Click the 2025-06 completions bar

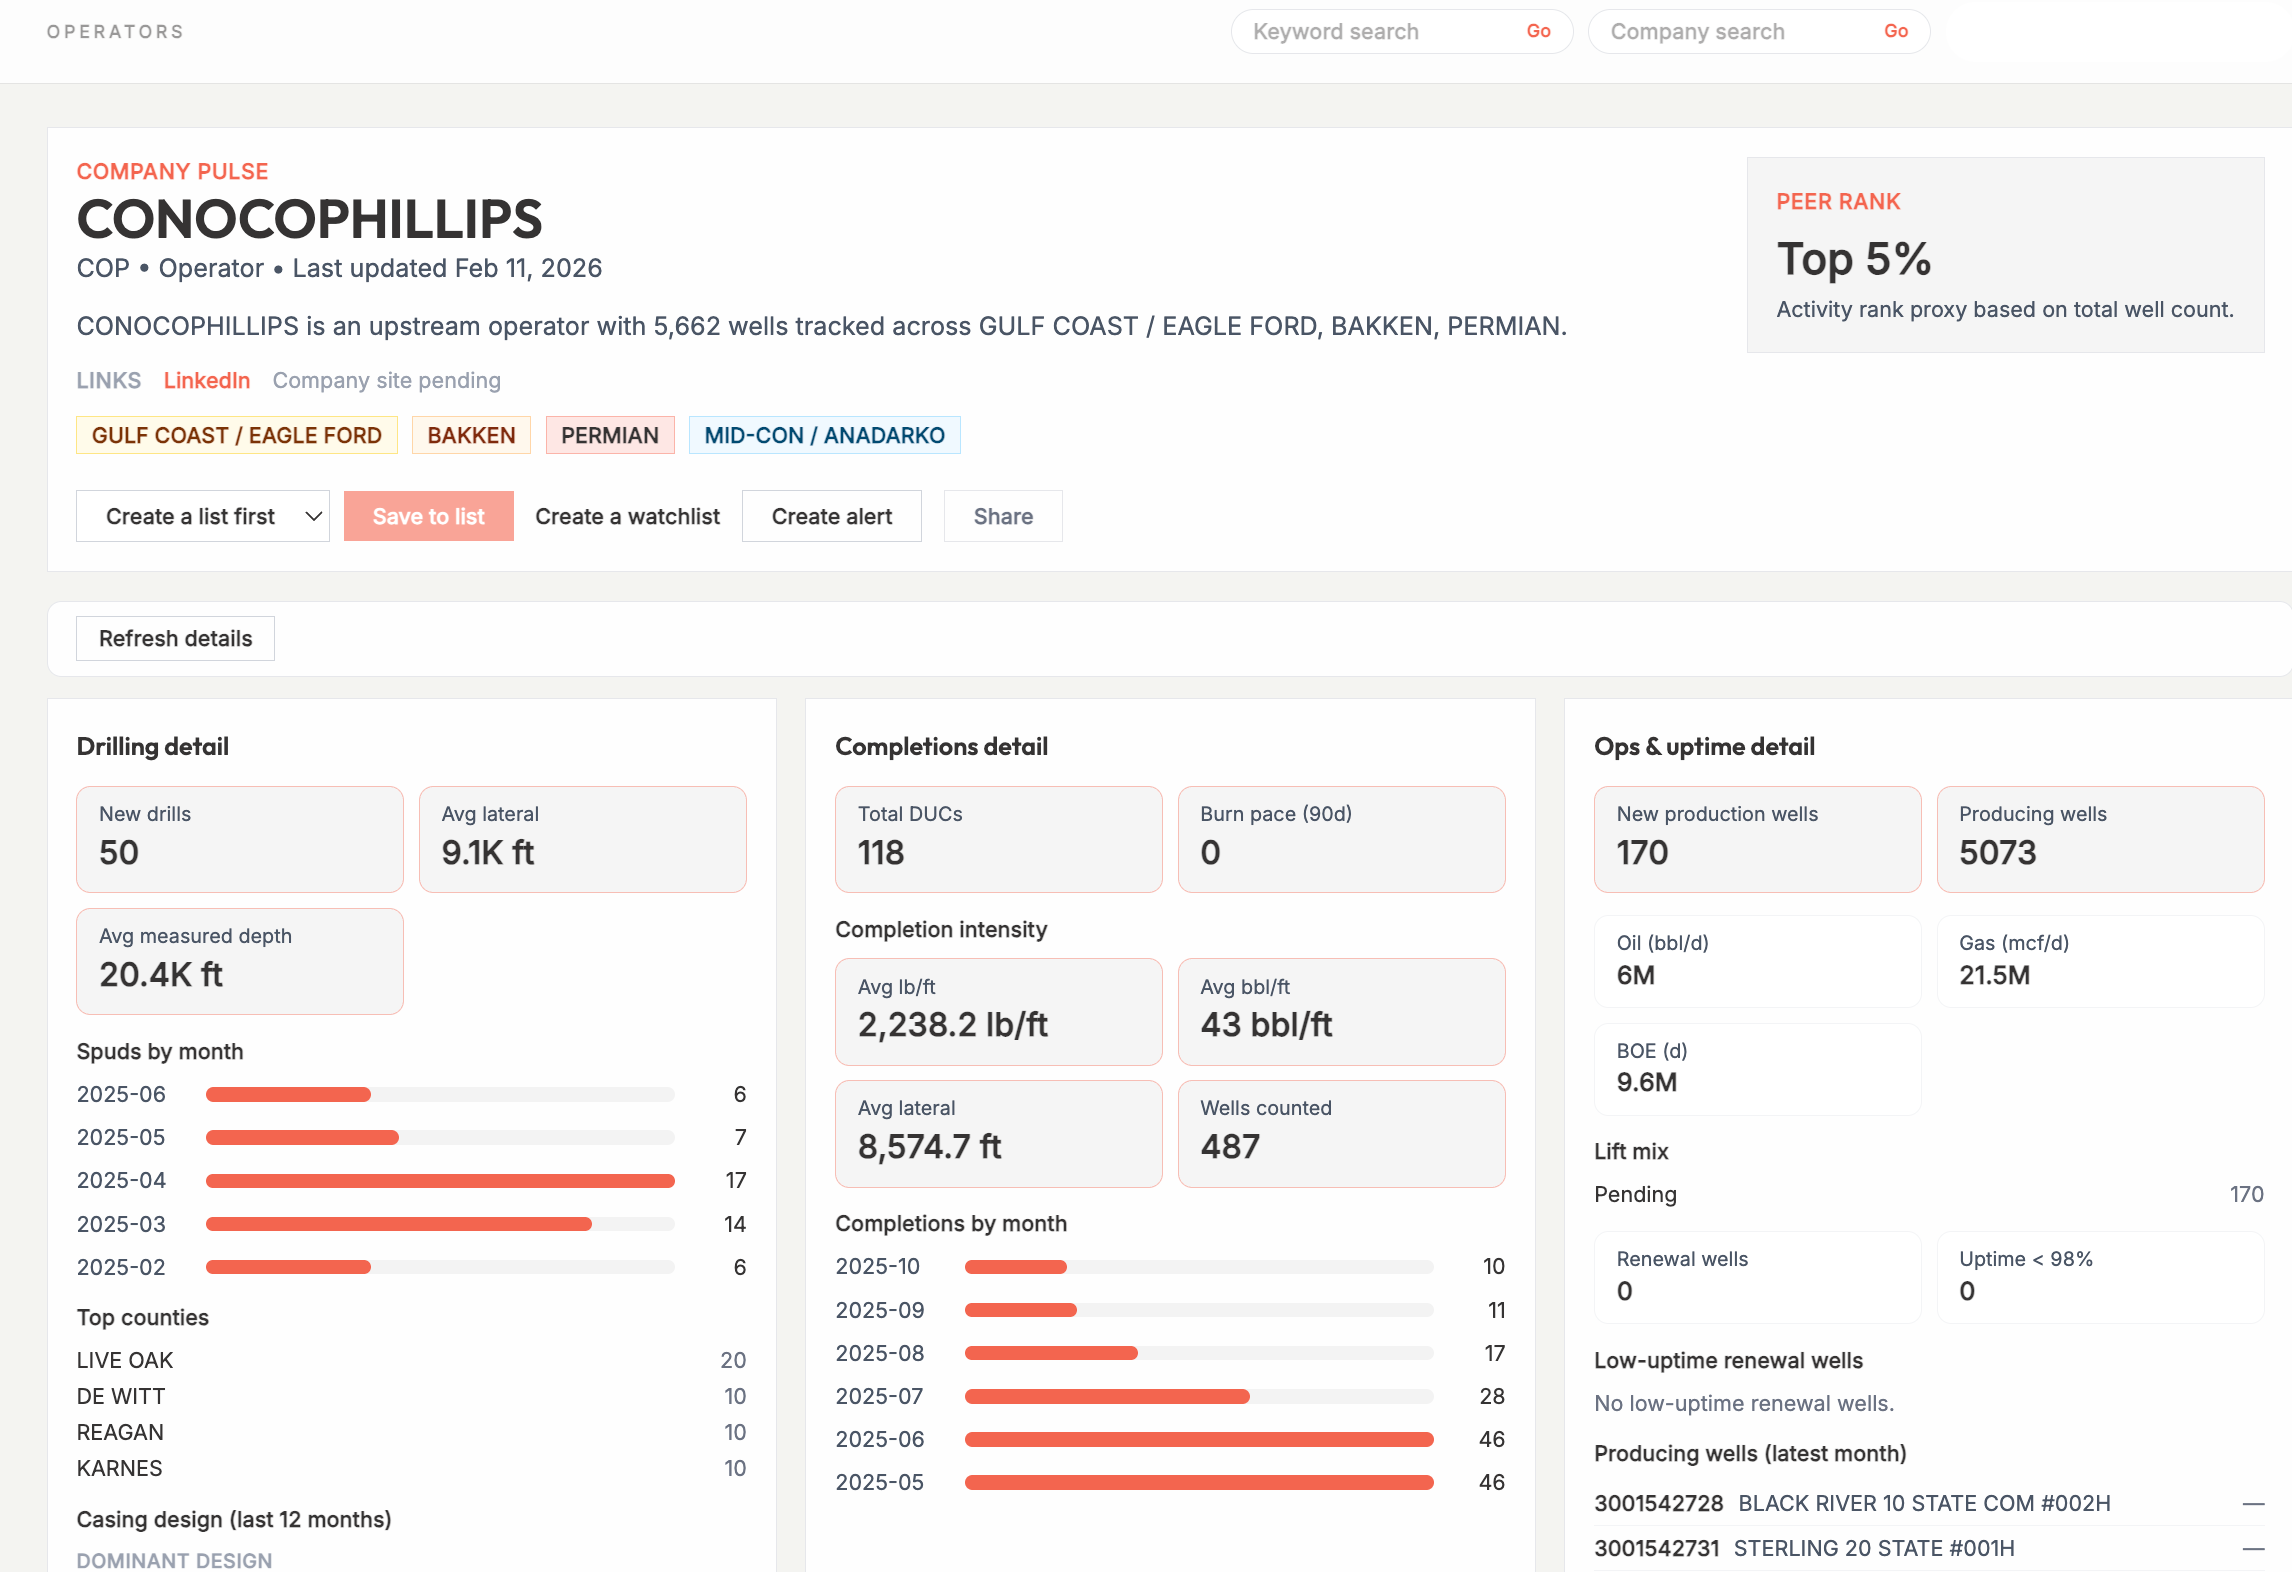coord(1198,1439)
